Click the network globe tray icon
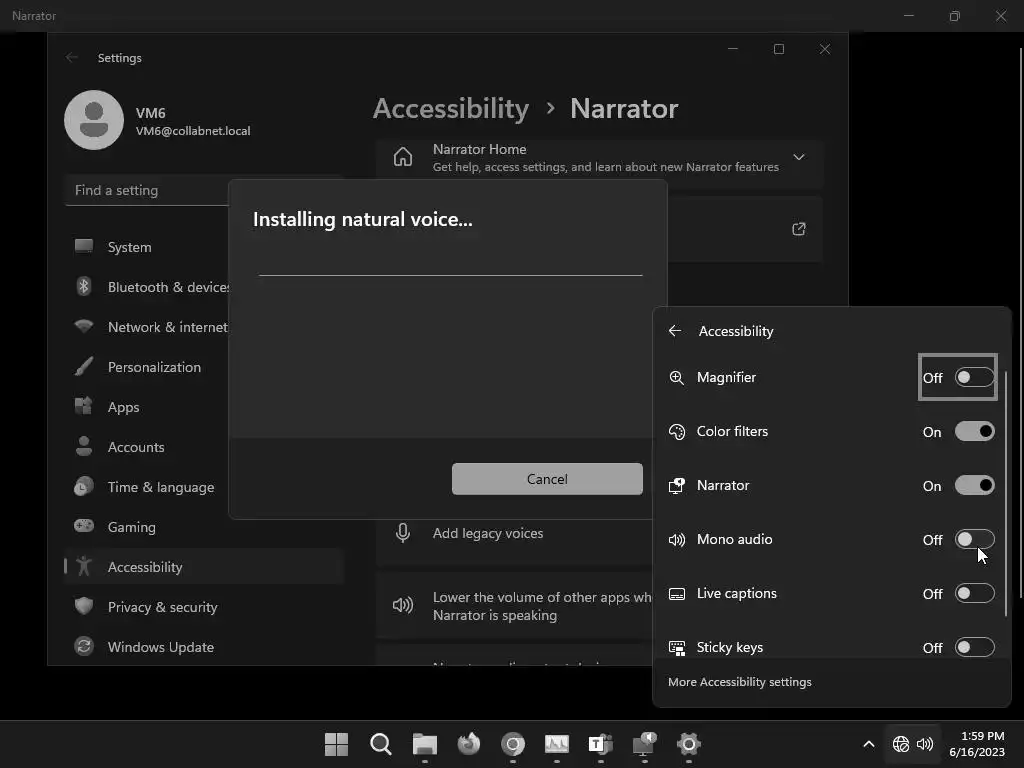Viewport: 1024px width, 768px height. click(x=901, y=744)
